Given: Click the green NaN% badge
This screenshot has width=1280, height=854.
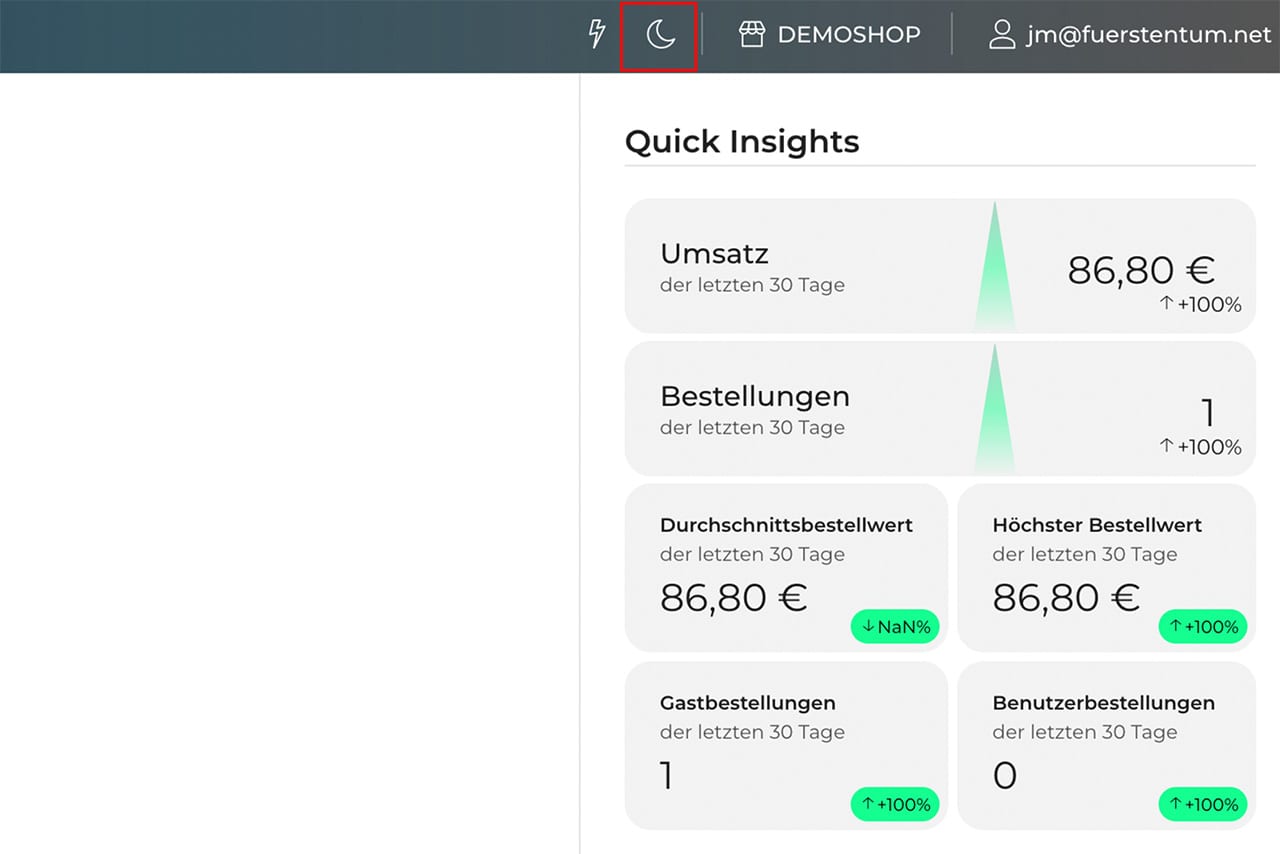Looking at the screenshot, I should (x=896, y=627).
